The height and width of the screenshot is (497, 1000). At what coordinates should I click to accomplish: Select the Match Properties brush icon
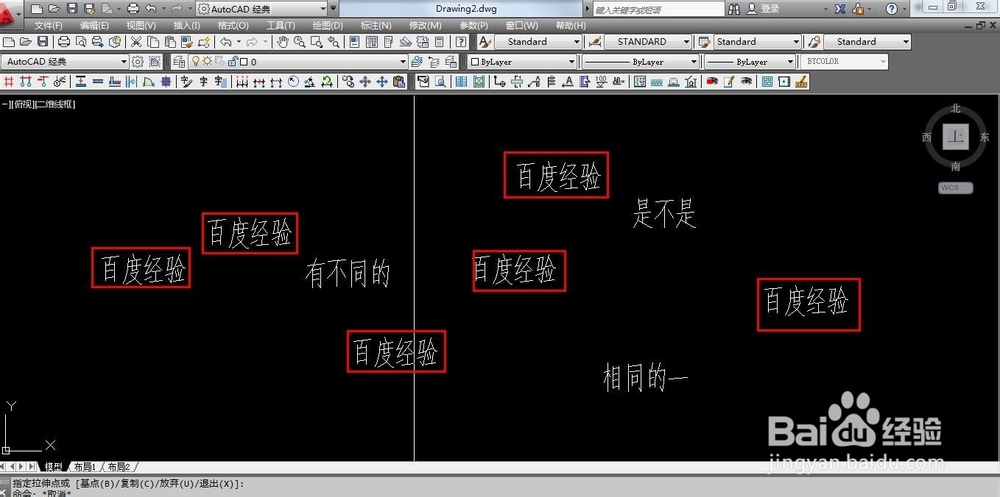tap(187, 42)
